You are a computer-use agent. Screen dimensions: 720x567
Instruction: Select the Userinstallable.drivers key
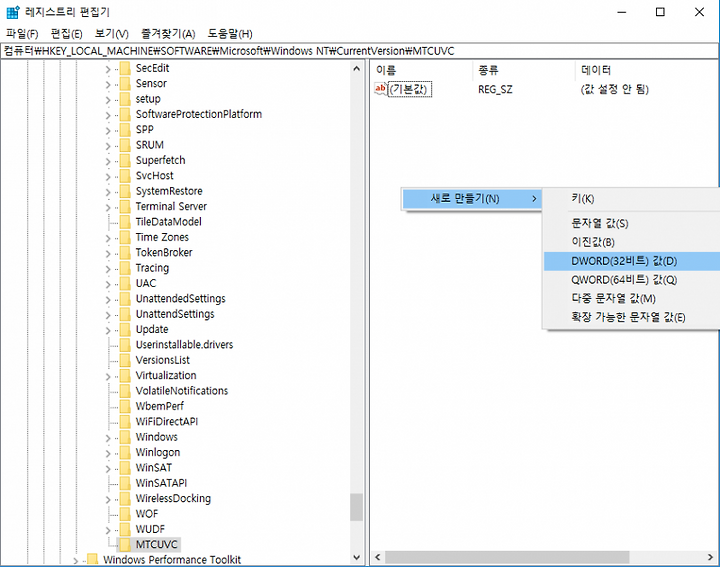(184, 345)
